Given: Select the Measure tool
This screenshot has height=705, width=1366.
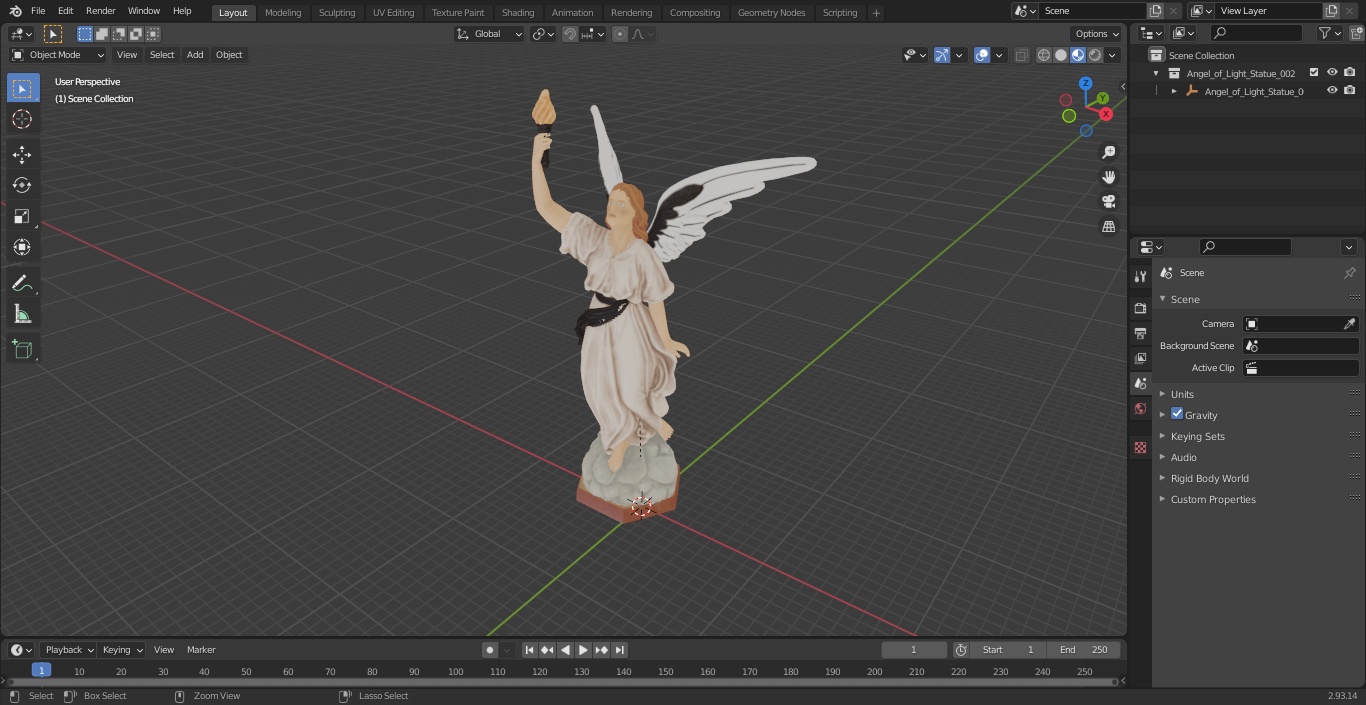Looking at the screenshot, I should point(22,314).
